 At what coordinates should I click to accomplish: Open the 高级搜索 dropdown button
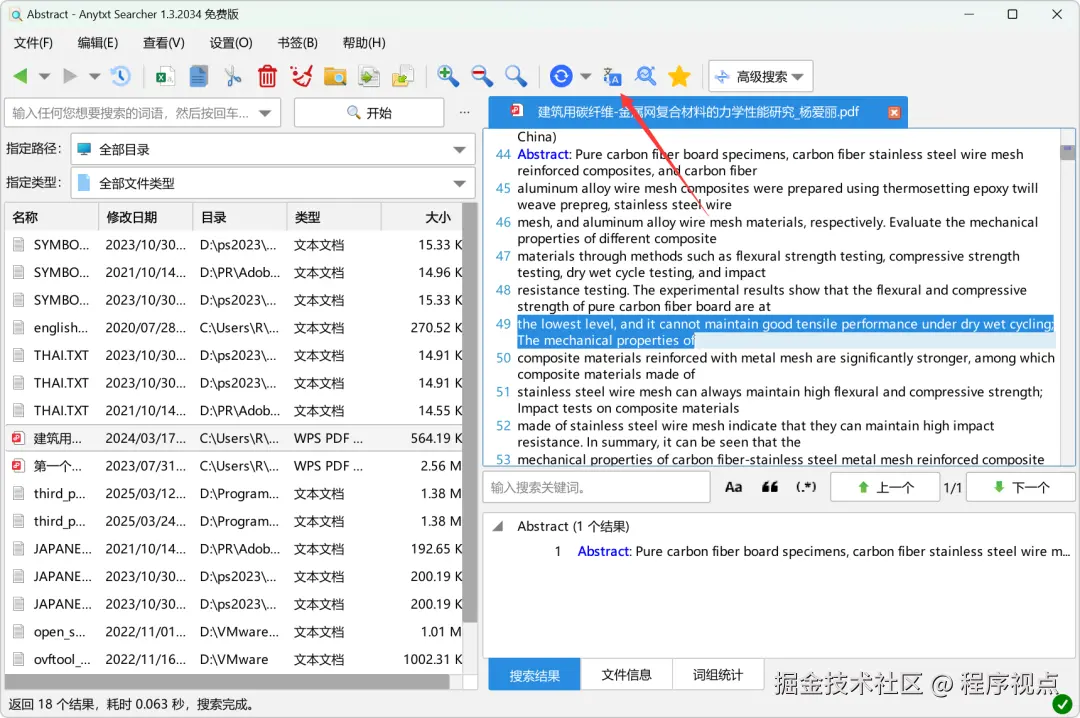pos(760,76)
